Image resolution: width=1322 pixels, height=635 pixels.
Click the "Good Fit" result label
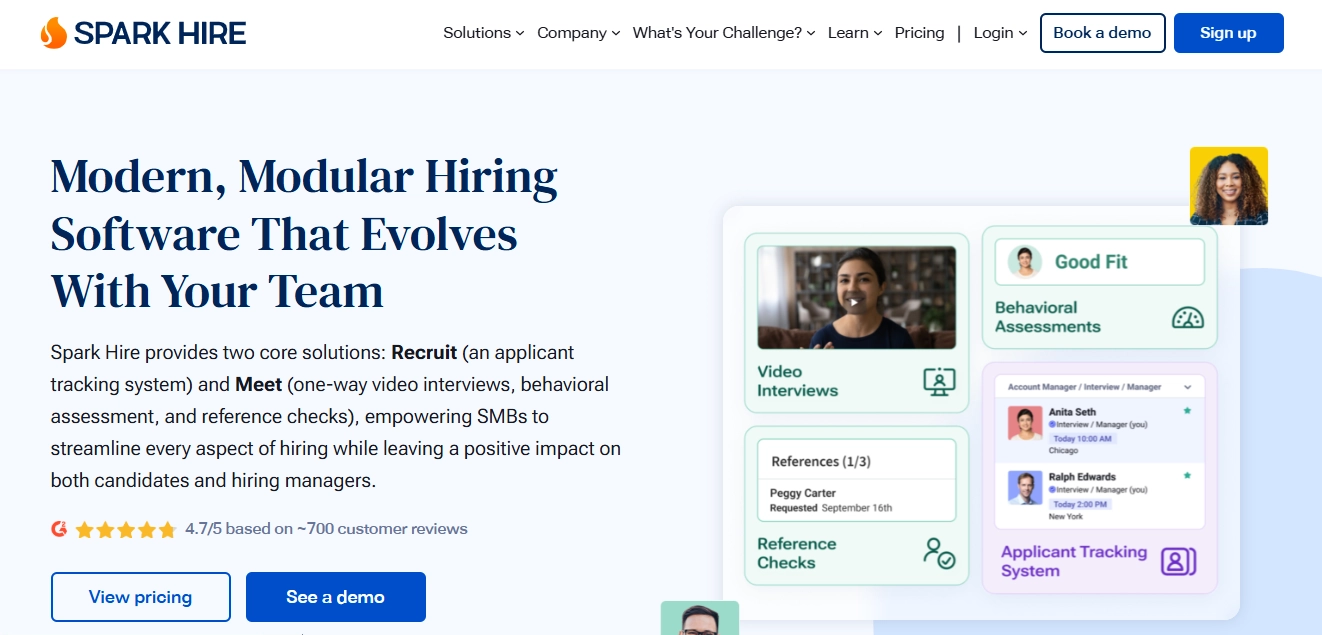click(x=1091, y=262)
